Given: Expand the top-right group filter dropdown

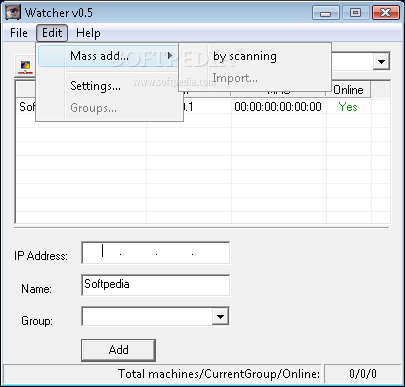Looking at the screenshot, I should pyautogui.click(x=381, y=61).
